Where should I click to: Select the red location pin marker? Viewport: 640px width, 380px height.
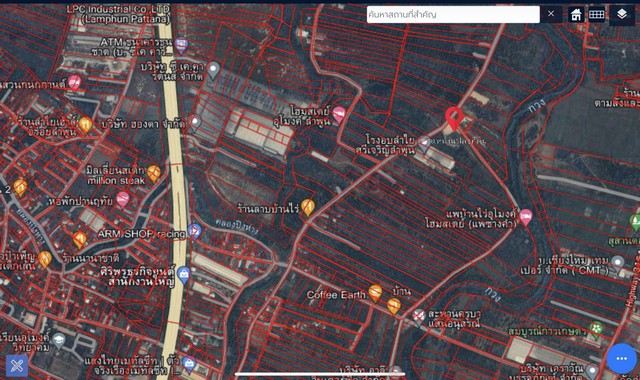click(453, 118)
